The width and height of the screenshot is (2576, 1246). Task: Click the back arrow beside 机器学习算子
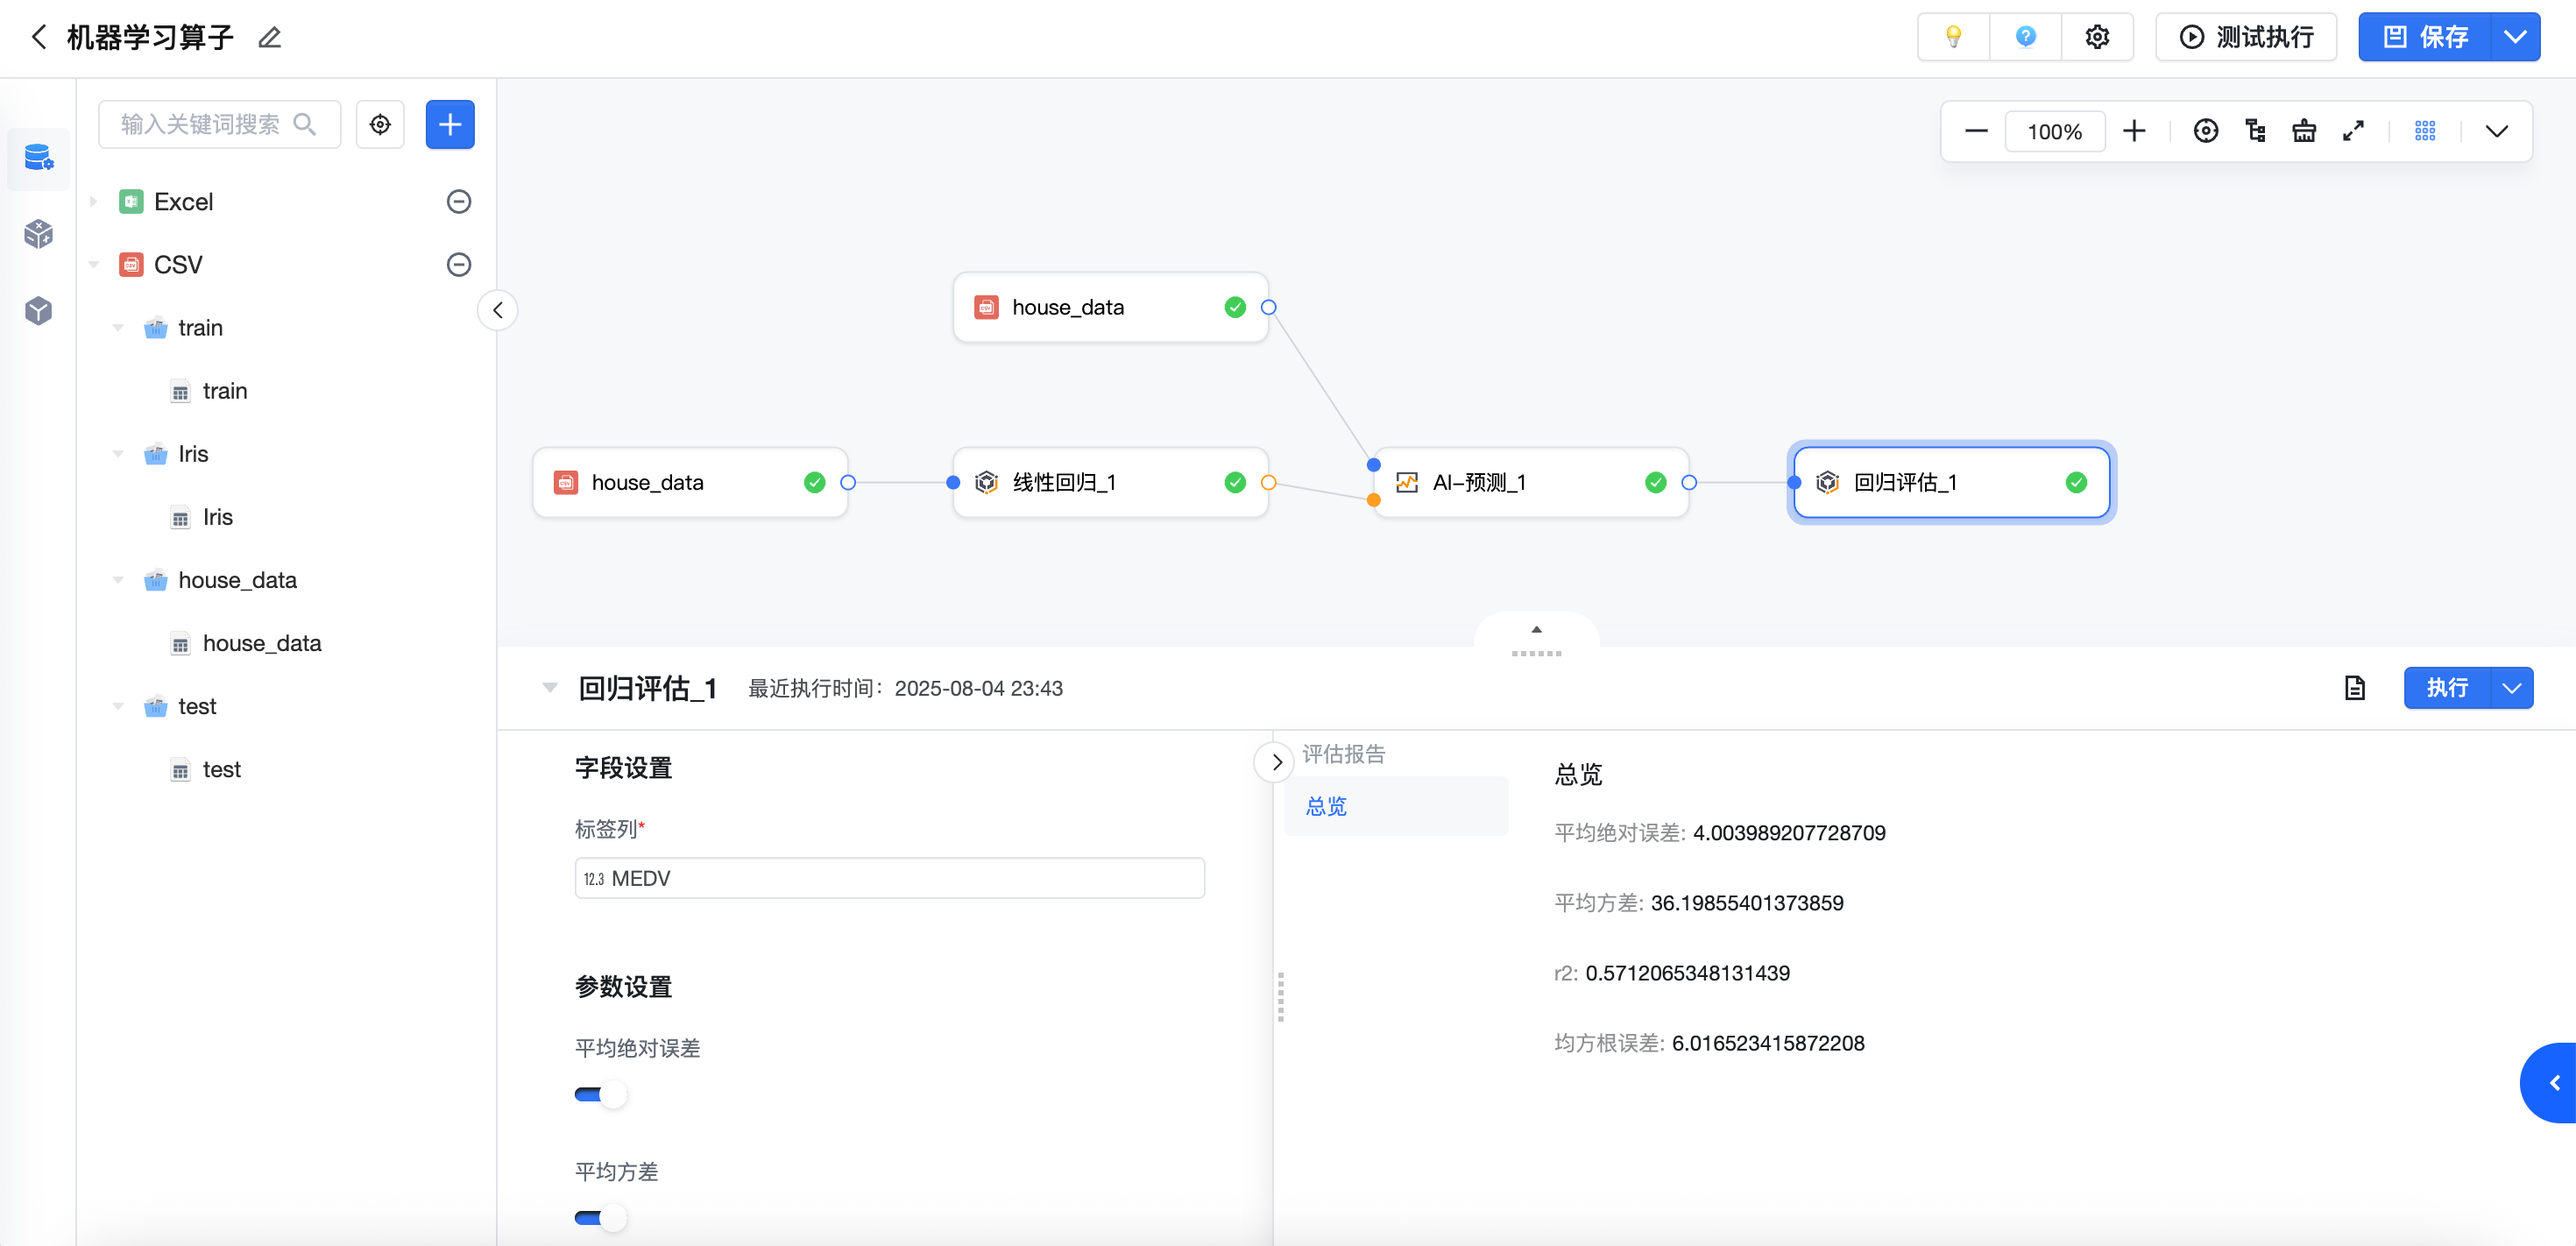(39, 37)
